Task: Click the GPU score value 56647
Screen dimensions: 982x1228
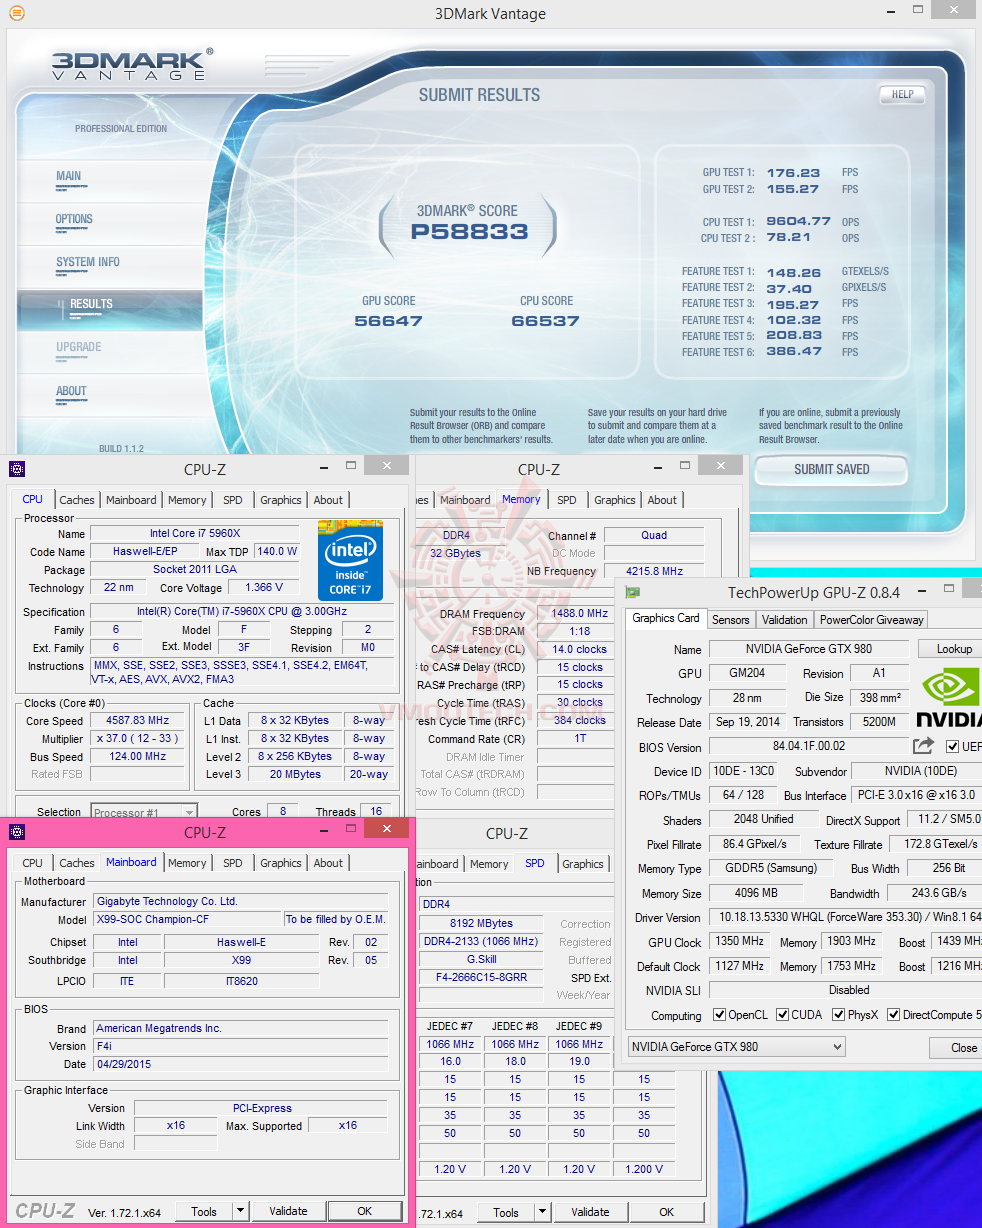Action: tap(388, 321)
